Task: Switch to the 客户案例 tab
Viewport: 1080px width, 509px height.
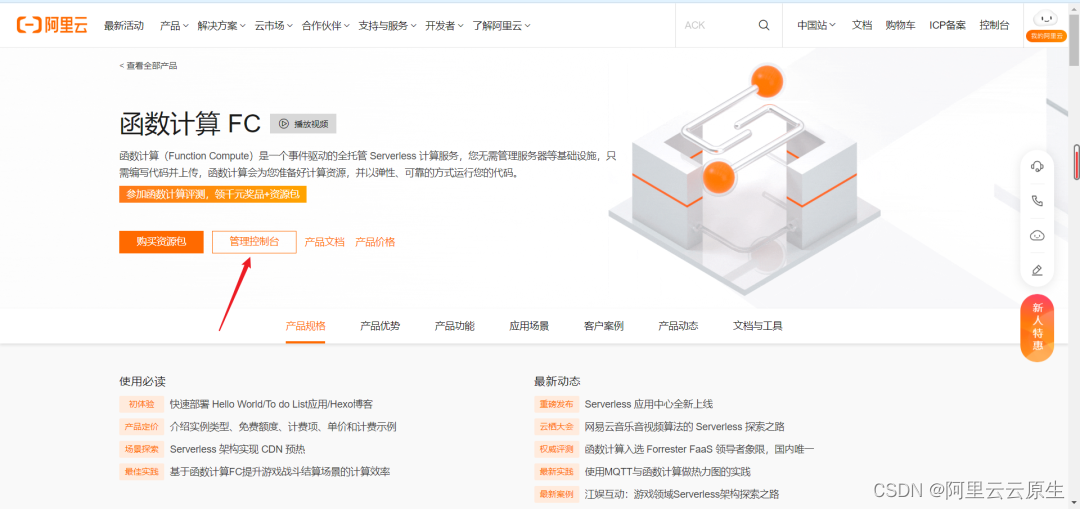Action: [x=603, y=326]
